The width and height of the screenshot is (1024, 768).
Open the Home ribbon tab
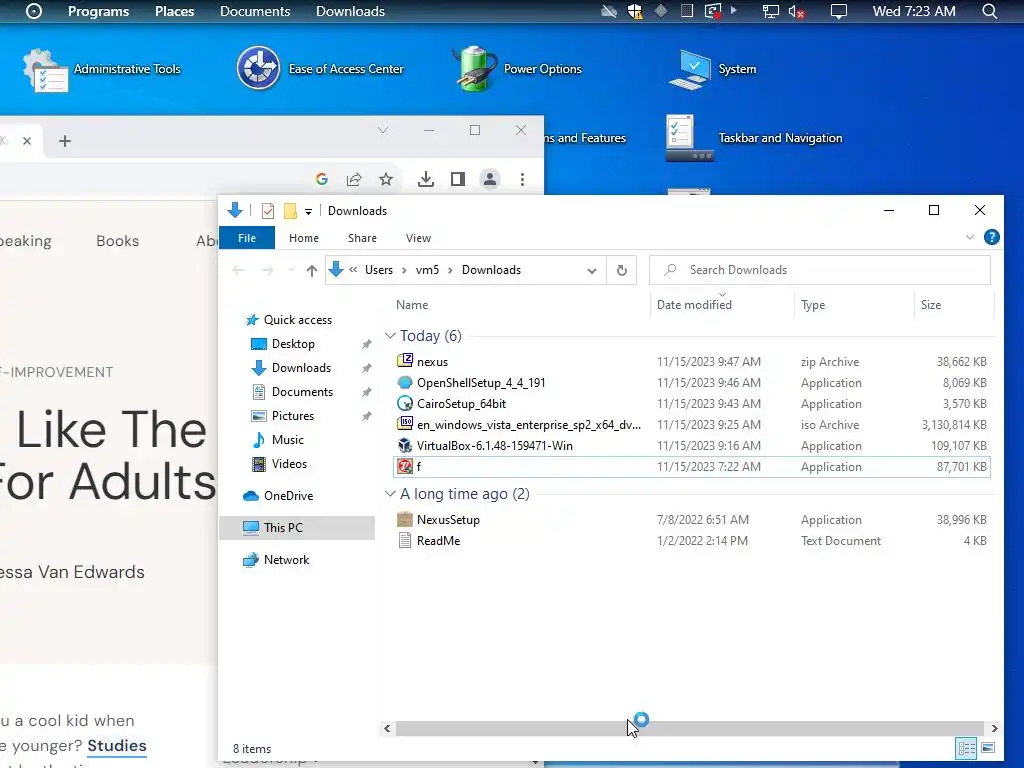(x=304, y=238)
